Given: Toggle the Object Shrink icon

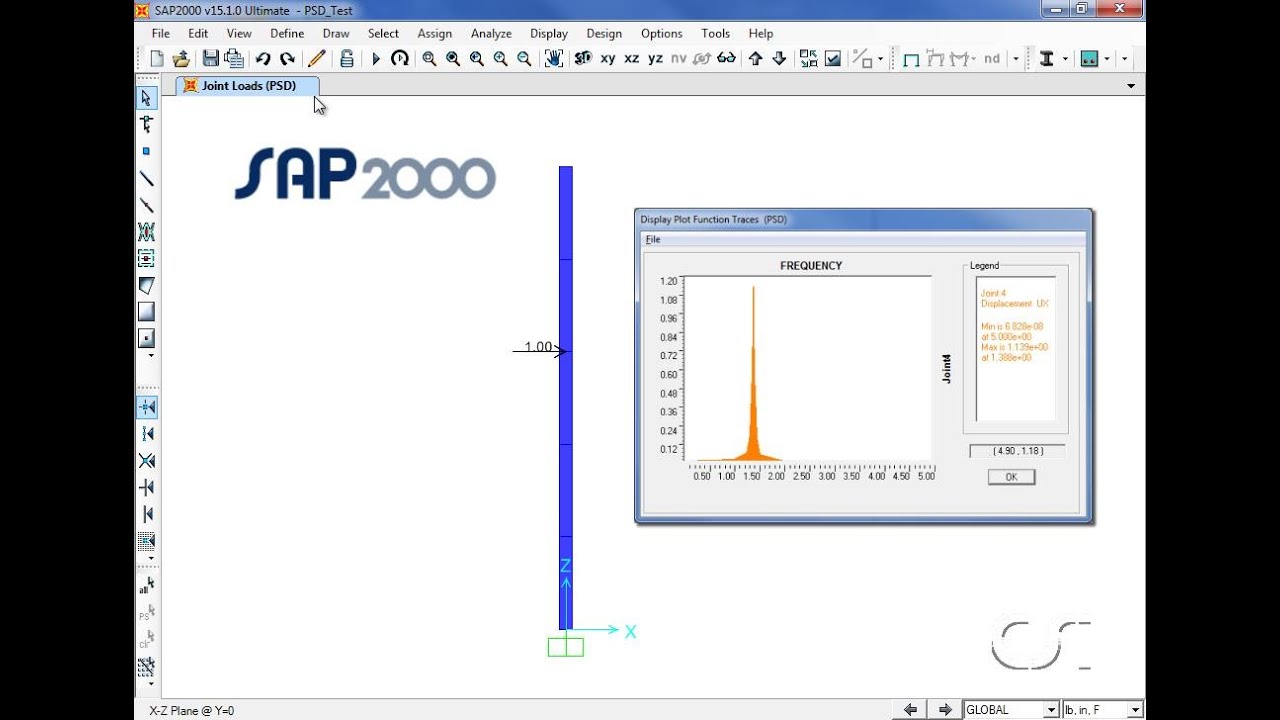Looking at the screenshot, I should tap(808, 59).
